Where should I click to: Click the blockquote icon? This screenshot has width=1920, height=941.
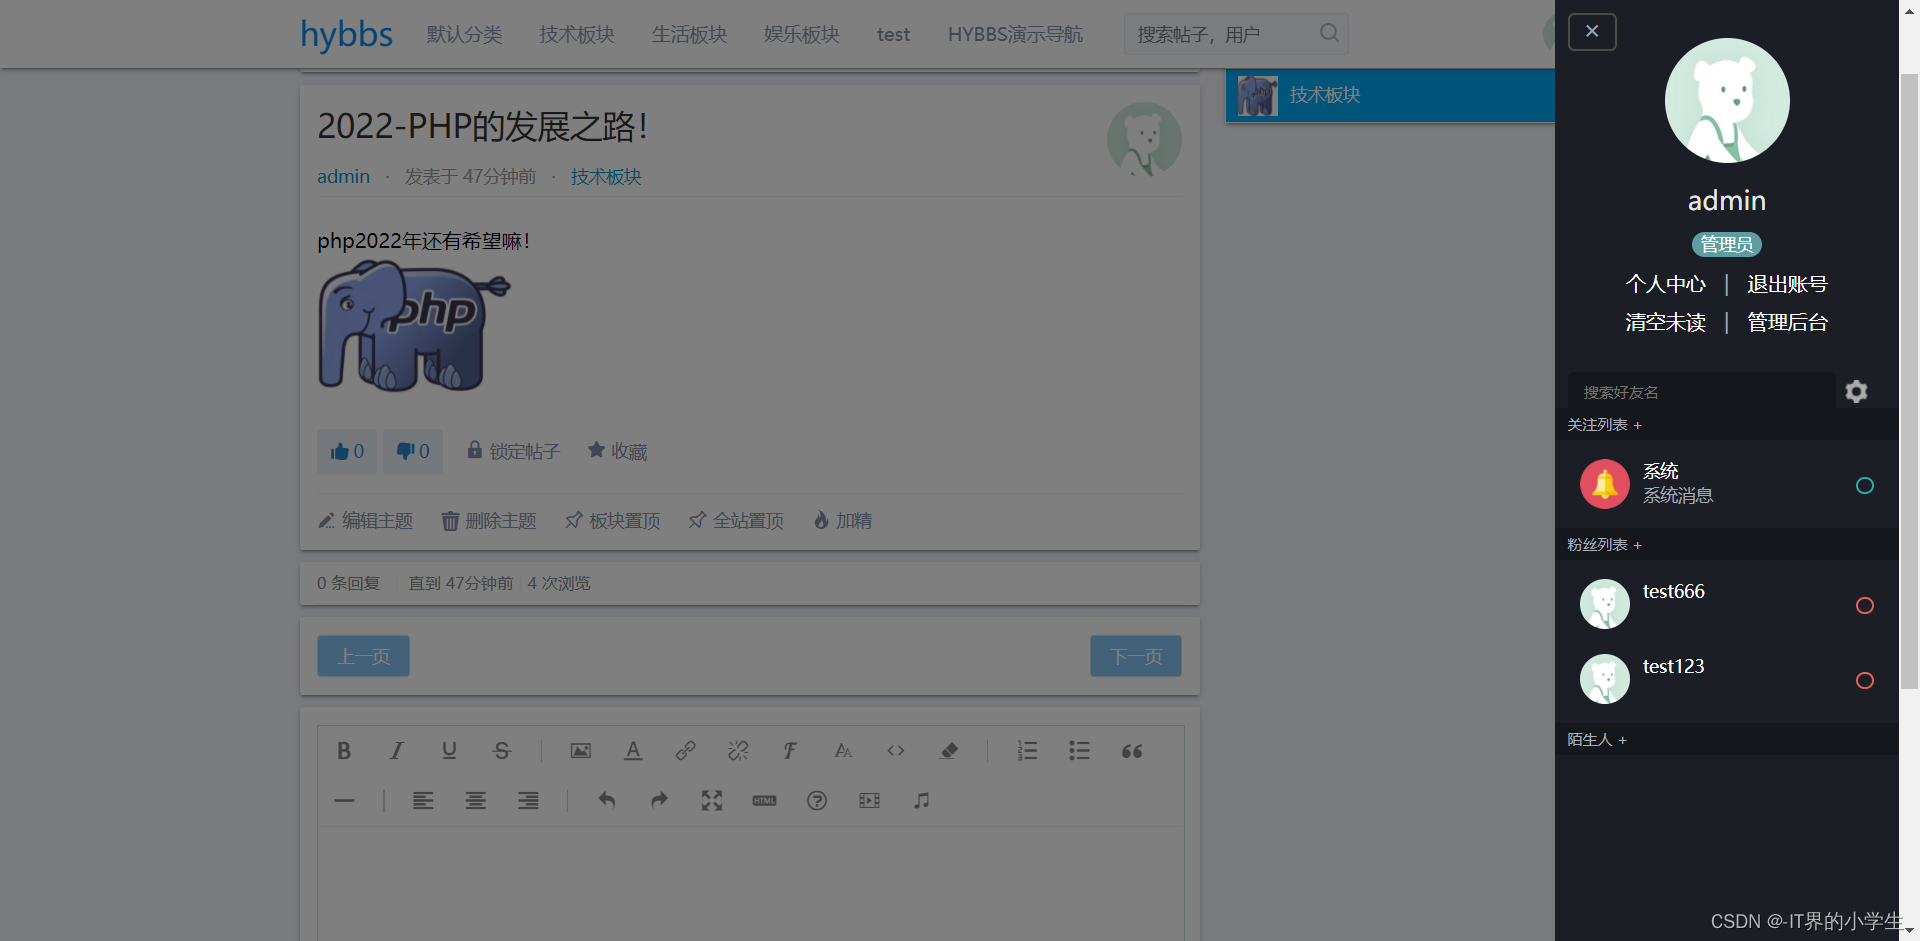click(1132, 751)
